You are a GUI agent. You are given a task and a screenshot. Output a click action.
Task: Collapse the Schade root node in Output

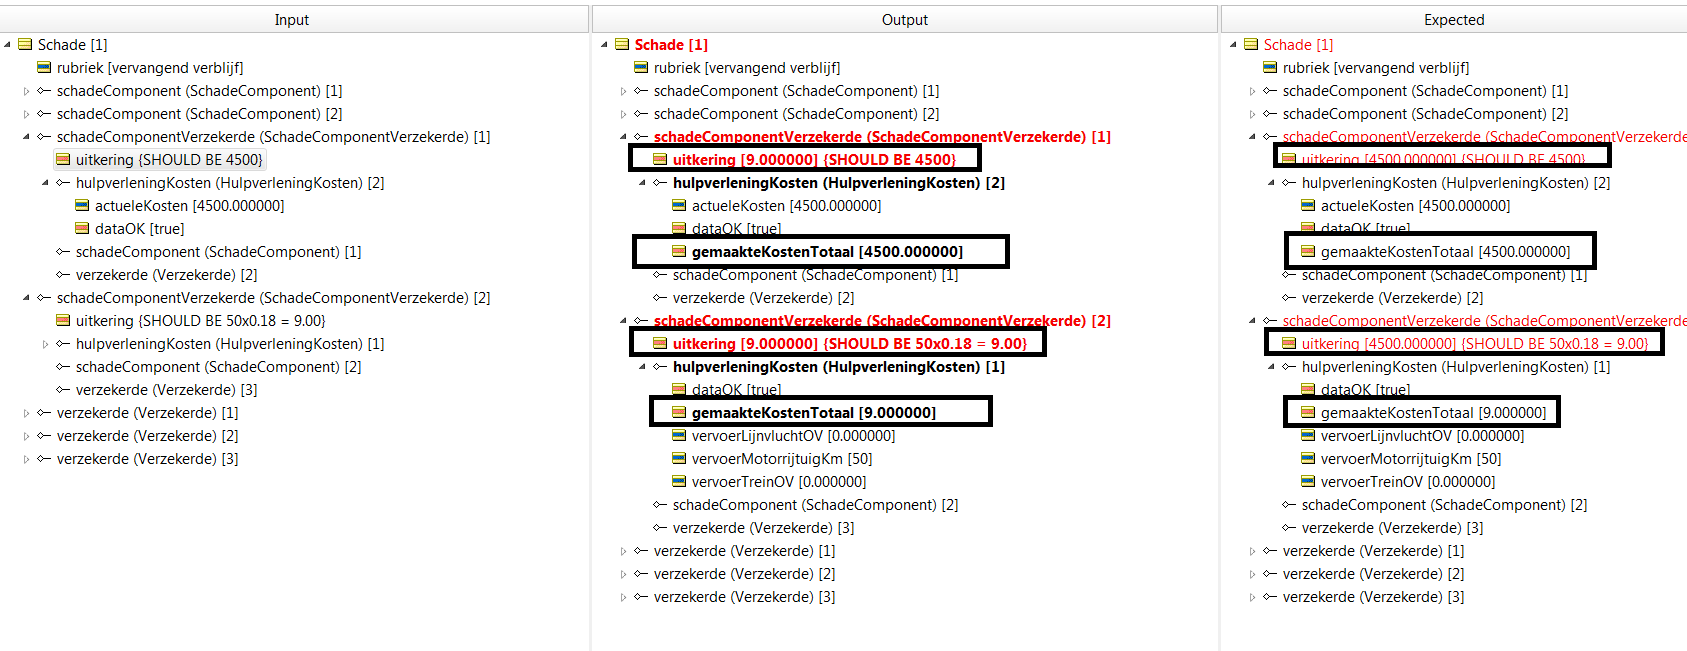[604, 45]
